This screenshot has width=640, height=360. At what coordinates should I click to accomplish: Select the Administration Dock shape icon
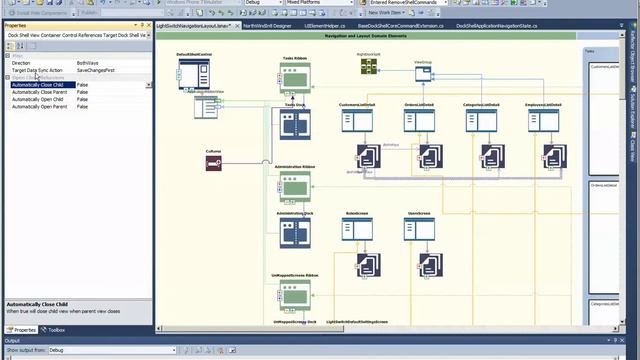tap(295, 233)
